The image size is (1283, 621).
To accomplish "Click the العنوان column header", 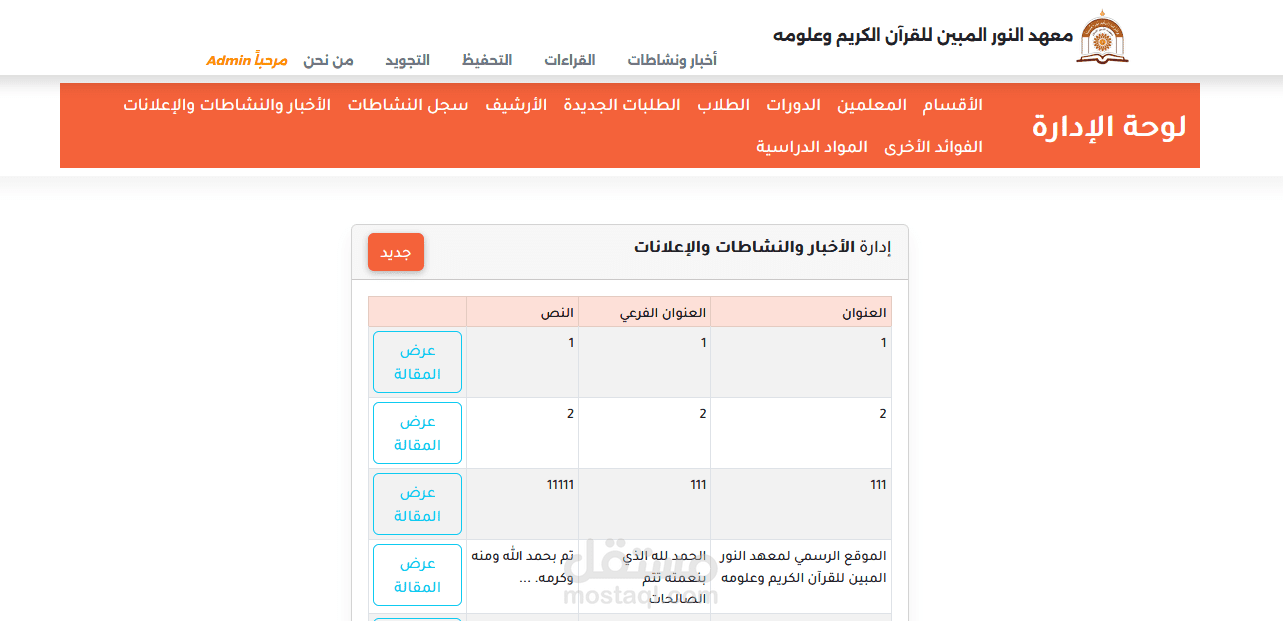I will coord(801,312).
